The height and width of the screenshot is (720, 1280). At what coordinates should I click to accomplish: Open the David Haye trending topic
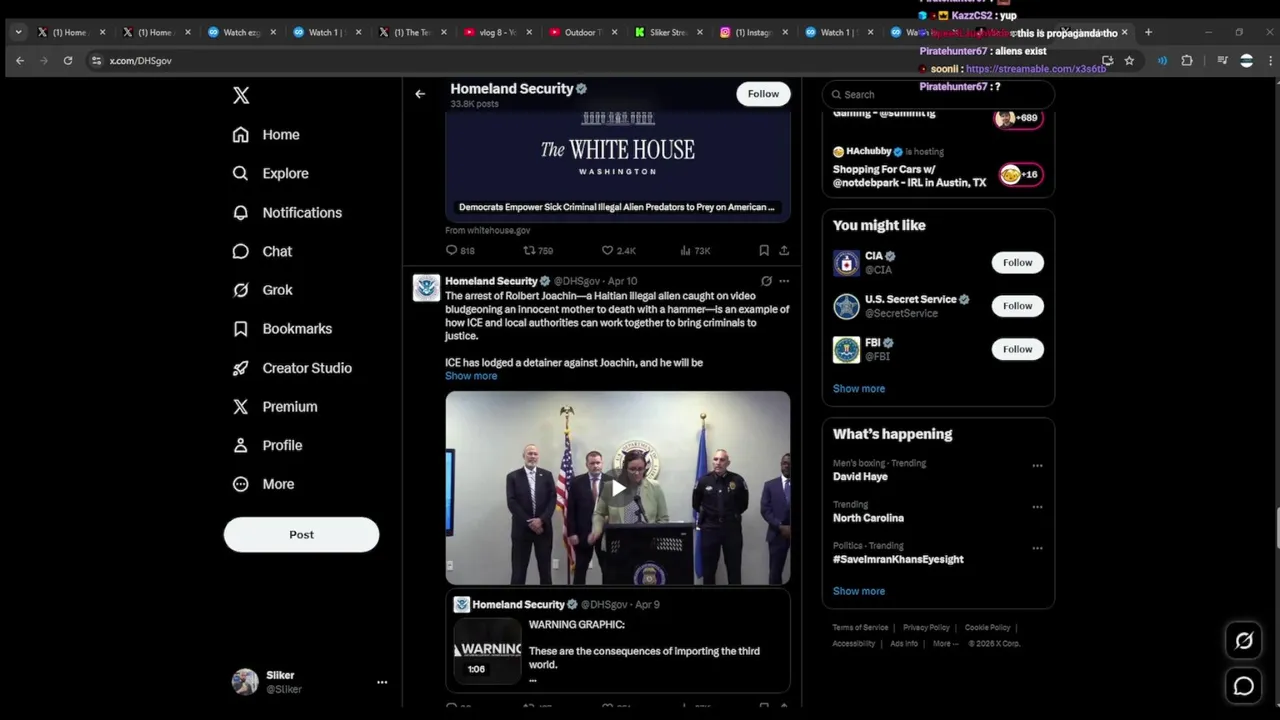point(860,477)
